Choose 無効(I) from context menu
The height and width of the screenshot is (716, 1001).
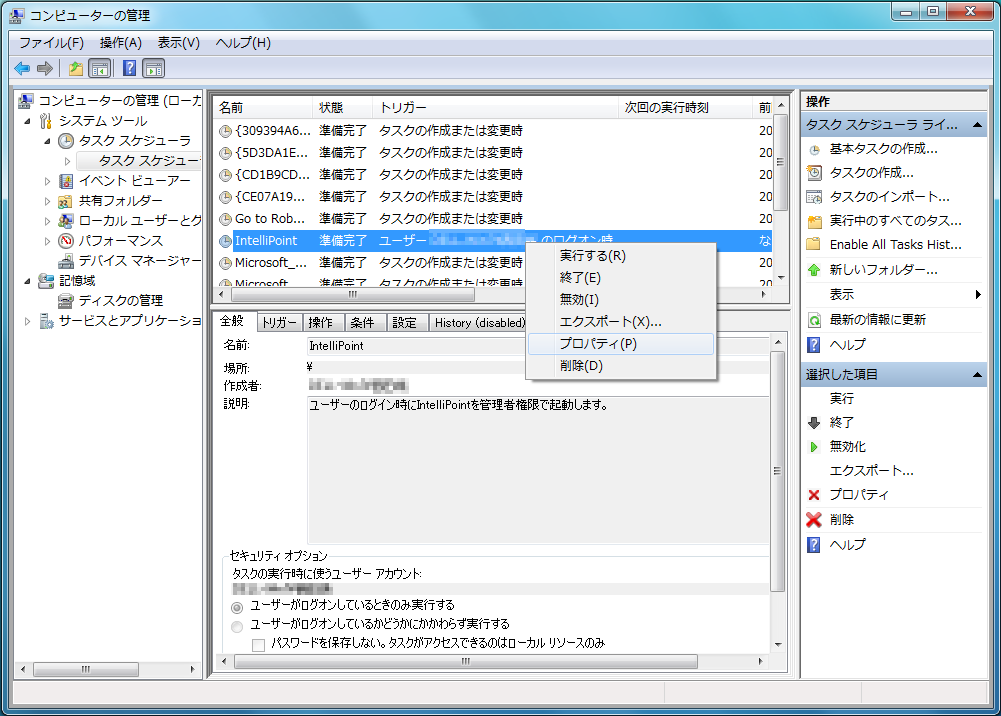tap(621, 299)
